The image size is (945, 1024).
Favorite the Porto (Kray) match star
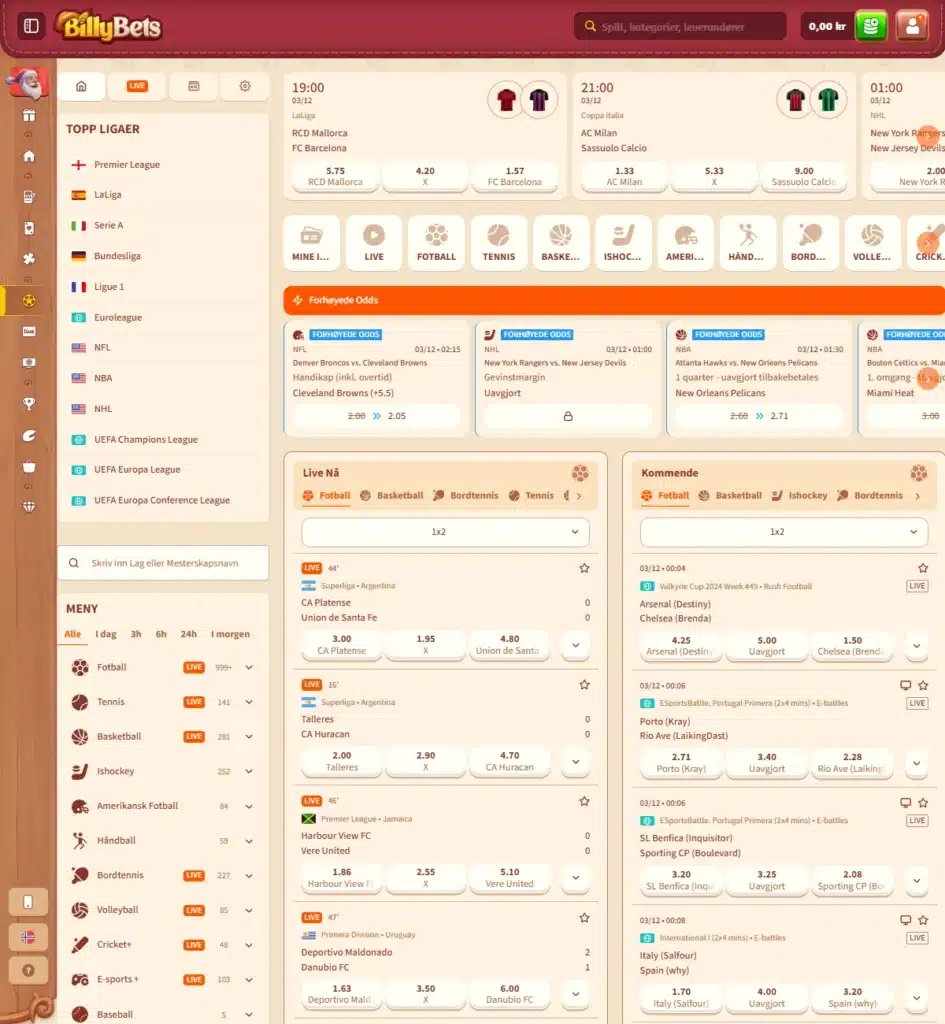(x=923, y=685)
